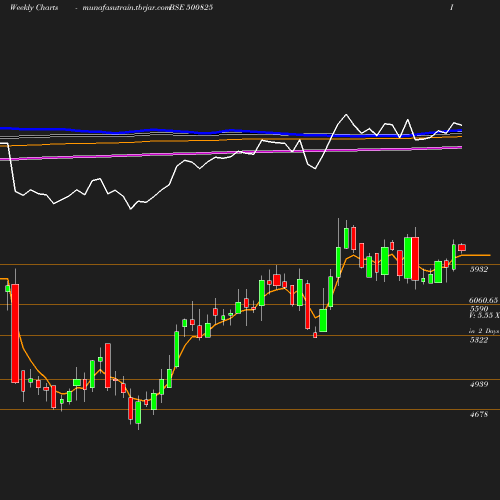
Task: Click the "munafasutrain.tbrjar.com" site label
Action: click(x=126, y=8)
